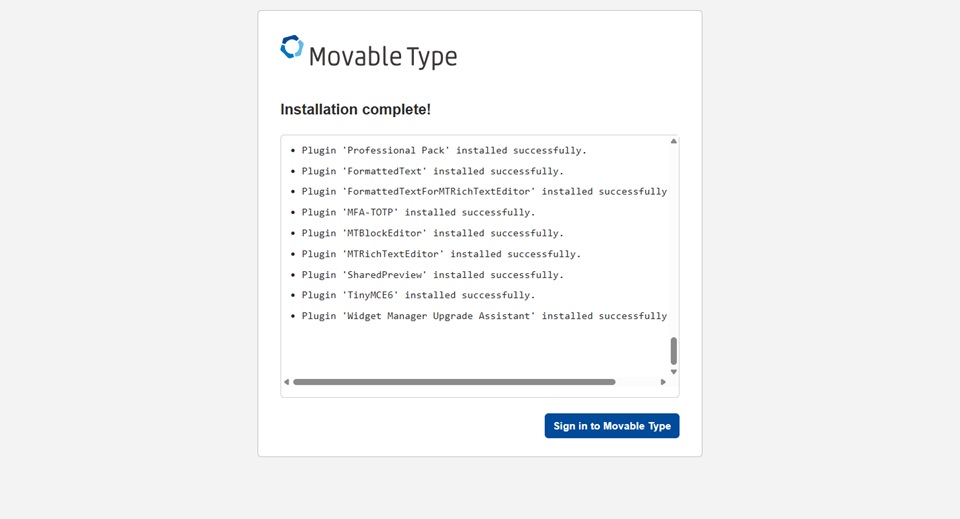This screenshot has width=960, height=519.
Task: Click the 'FormattedTextForMTRichTextEditor' log entry
Action: coord(484,192)
